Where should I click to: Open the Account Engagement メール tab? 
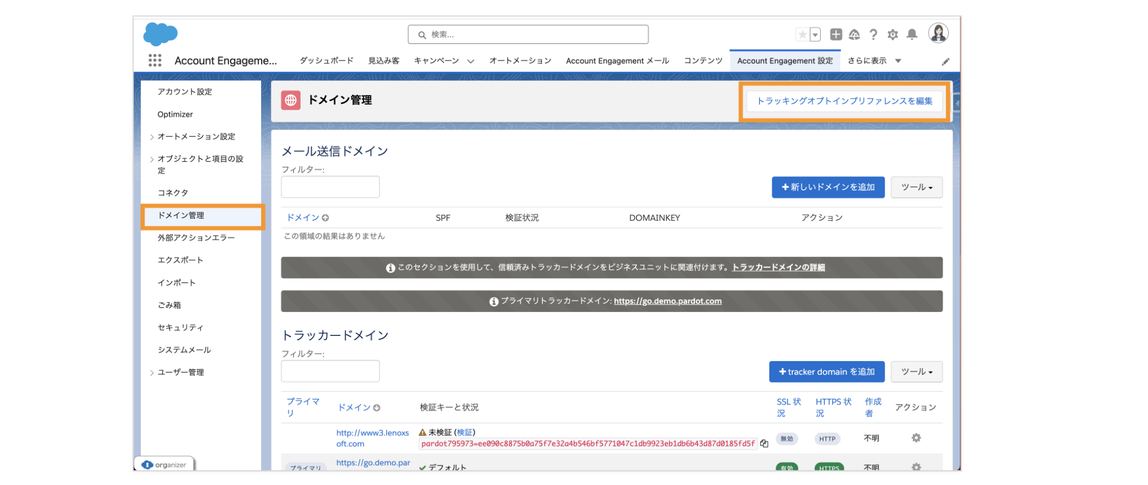coord(617,61)
